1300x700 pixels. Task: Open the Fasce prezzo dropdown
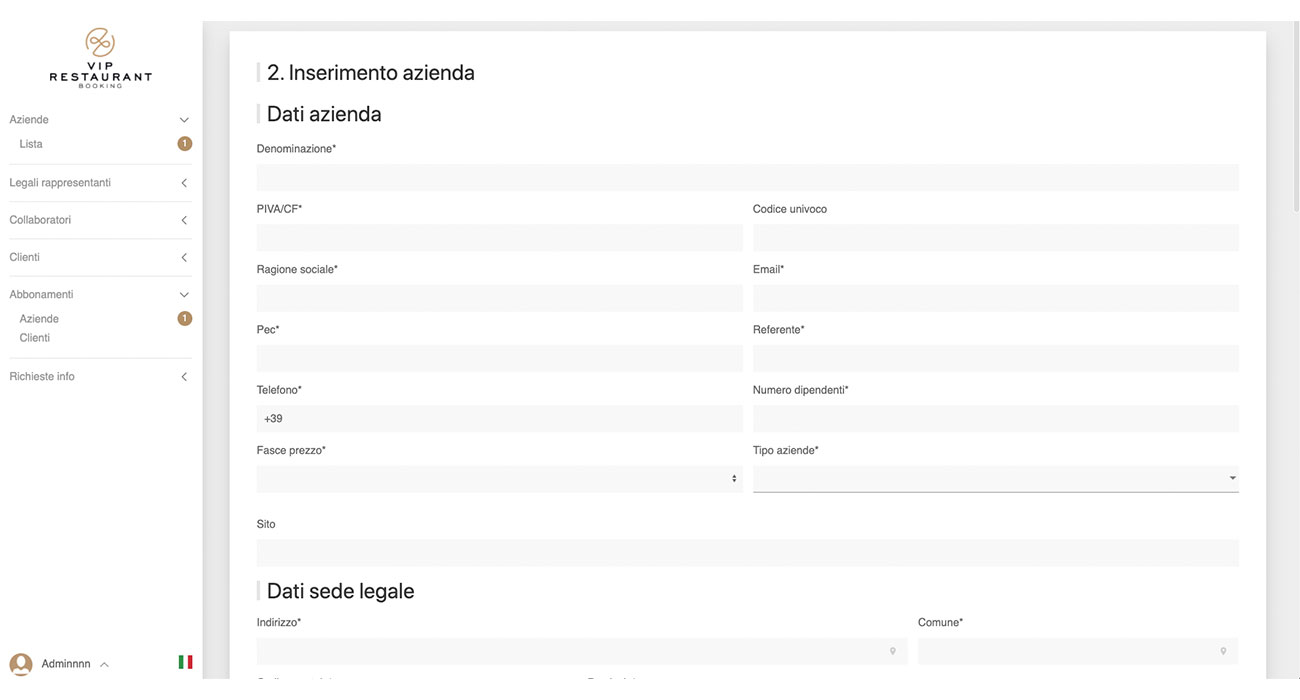click(x=499, y=479)
